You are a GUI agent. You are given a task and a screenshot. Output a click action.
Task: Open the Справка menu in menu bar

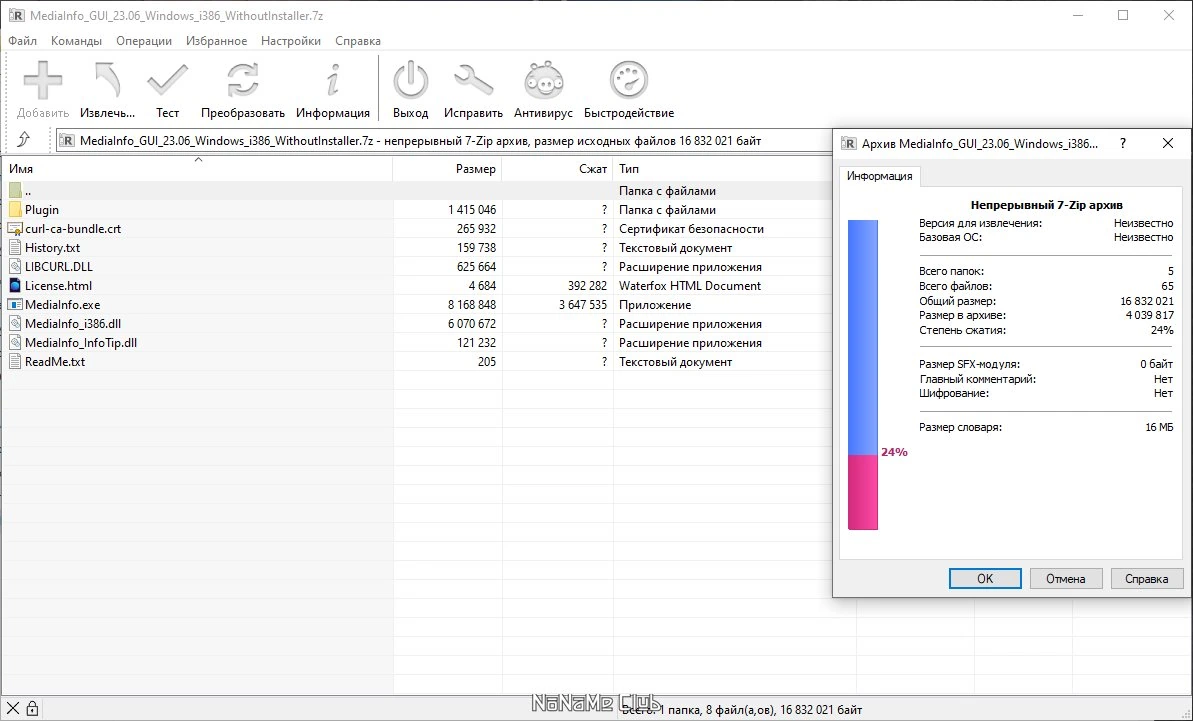(x=358, y=41)
